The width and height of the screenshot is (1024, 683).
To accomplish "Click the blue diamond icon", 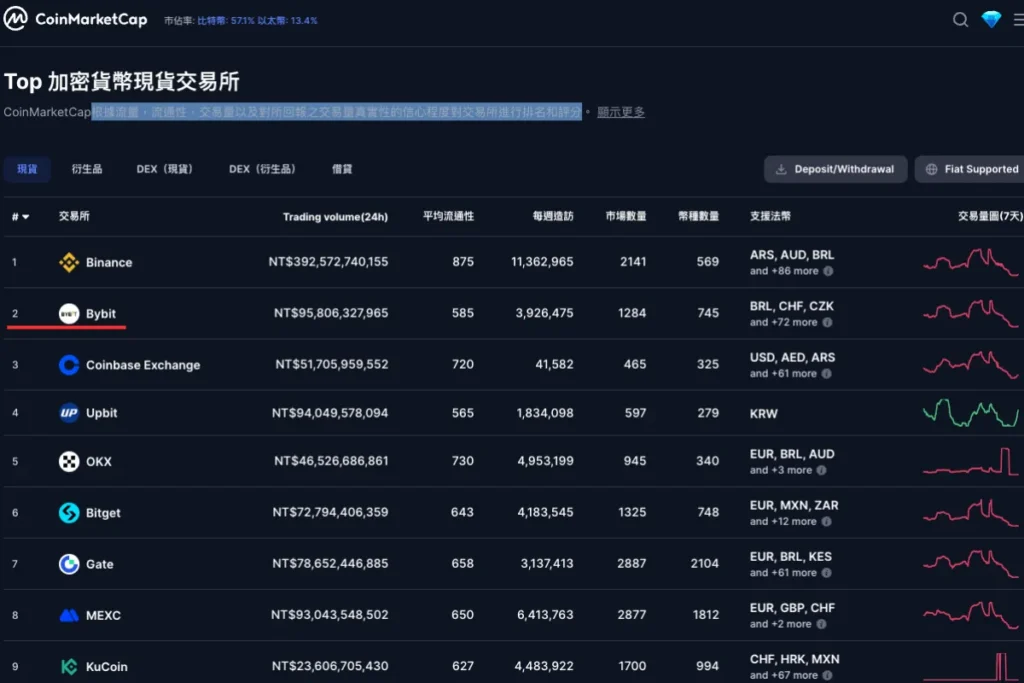I will (991, 20).
